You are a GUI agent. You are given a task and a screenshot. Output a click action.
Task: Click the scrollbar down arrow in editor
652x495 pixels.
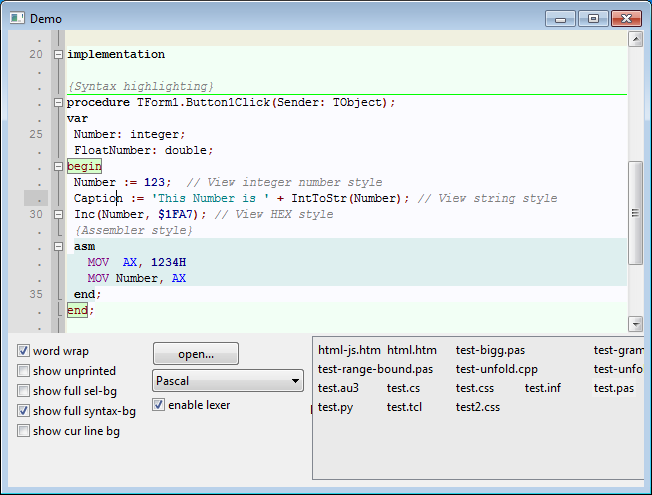[x=635, y=323]
